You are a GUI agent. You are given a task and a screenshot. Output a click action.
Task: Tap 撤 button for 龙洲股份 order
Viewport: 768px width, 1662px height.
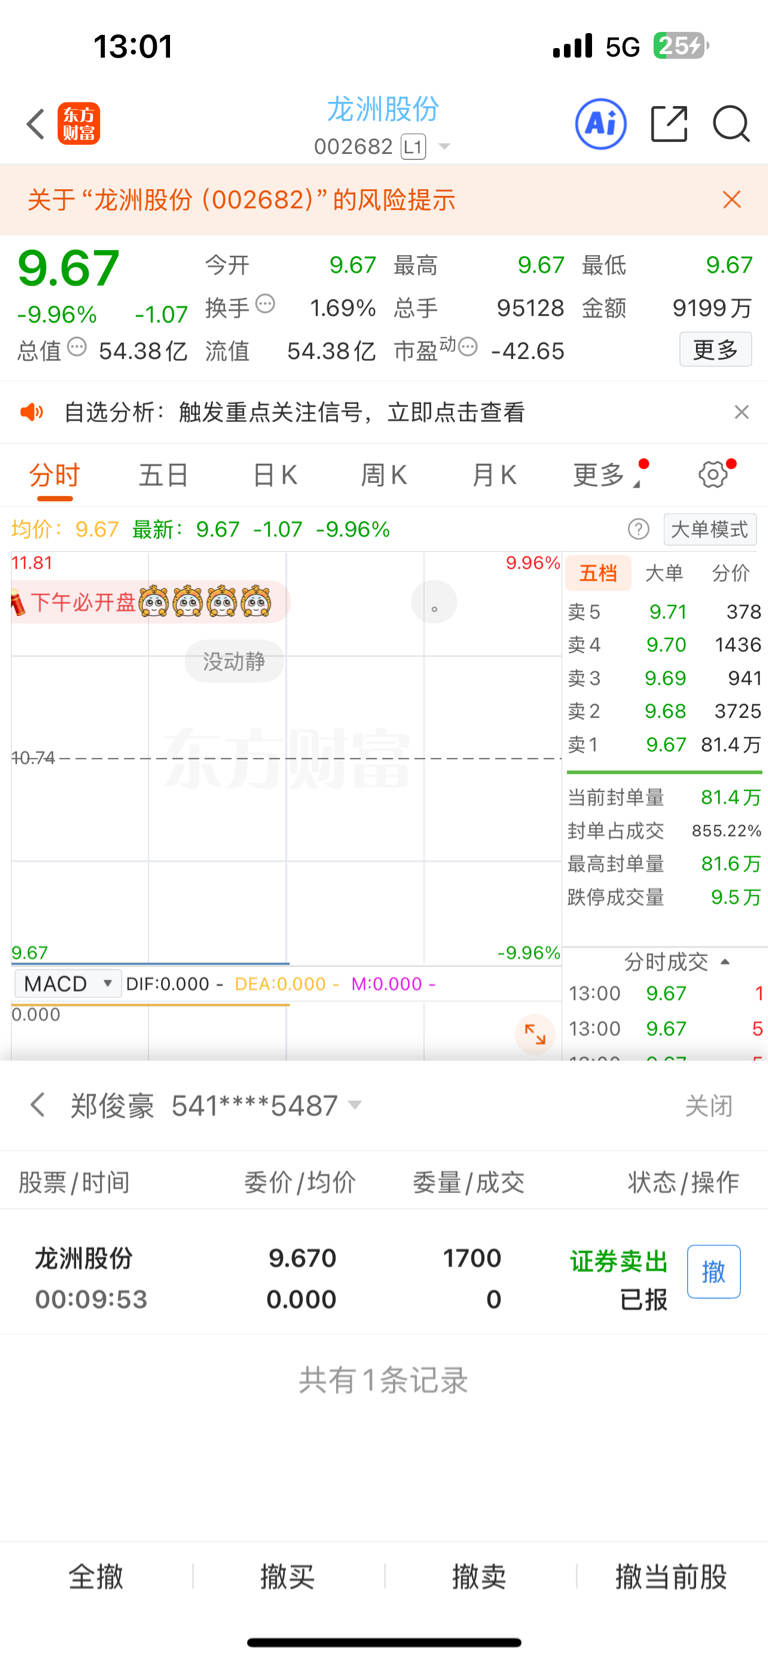point(714,1272)
